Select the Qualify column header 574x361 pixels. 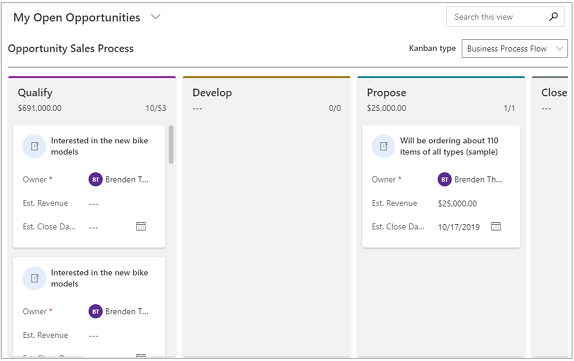tap(35, 93)
